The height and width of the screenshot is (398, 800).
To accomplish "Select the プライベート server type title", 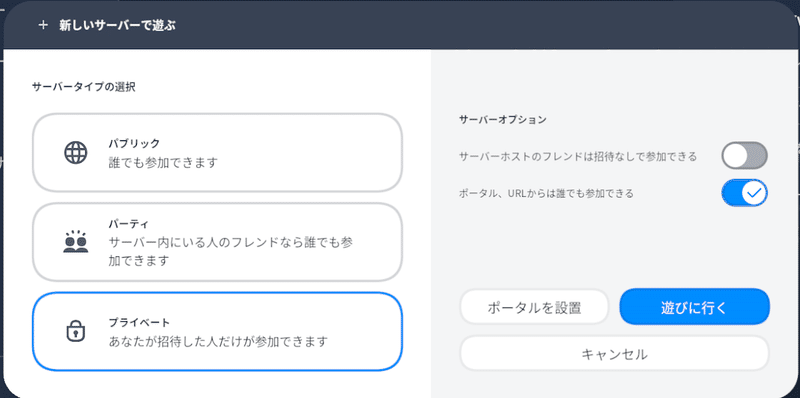I will click(x=139, y=322).
